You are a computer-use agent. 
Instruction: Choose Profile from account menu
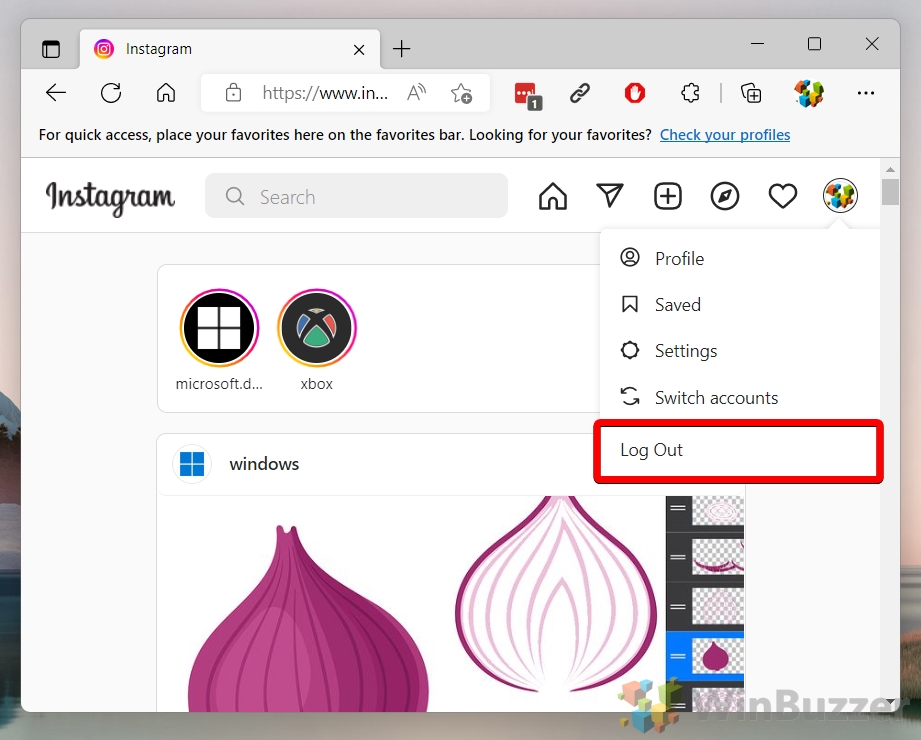tap(739, 258)
